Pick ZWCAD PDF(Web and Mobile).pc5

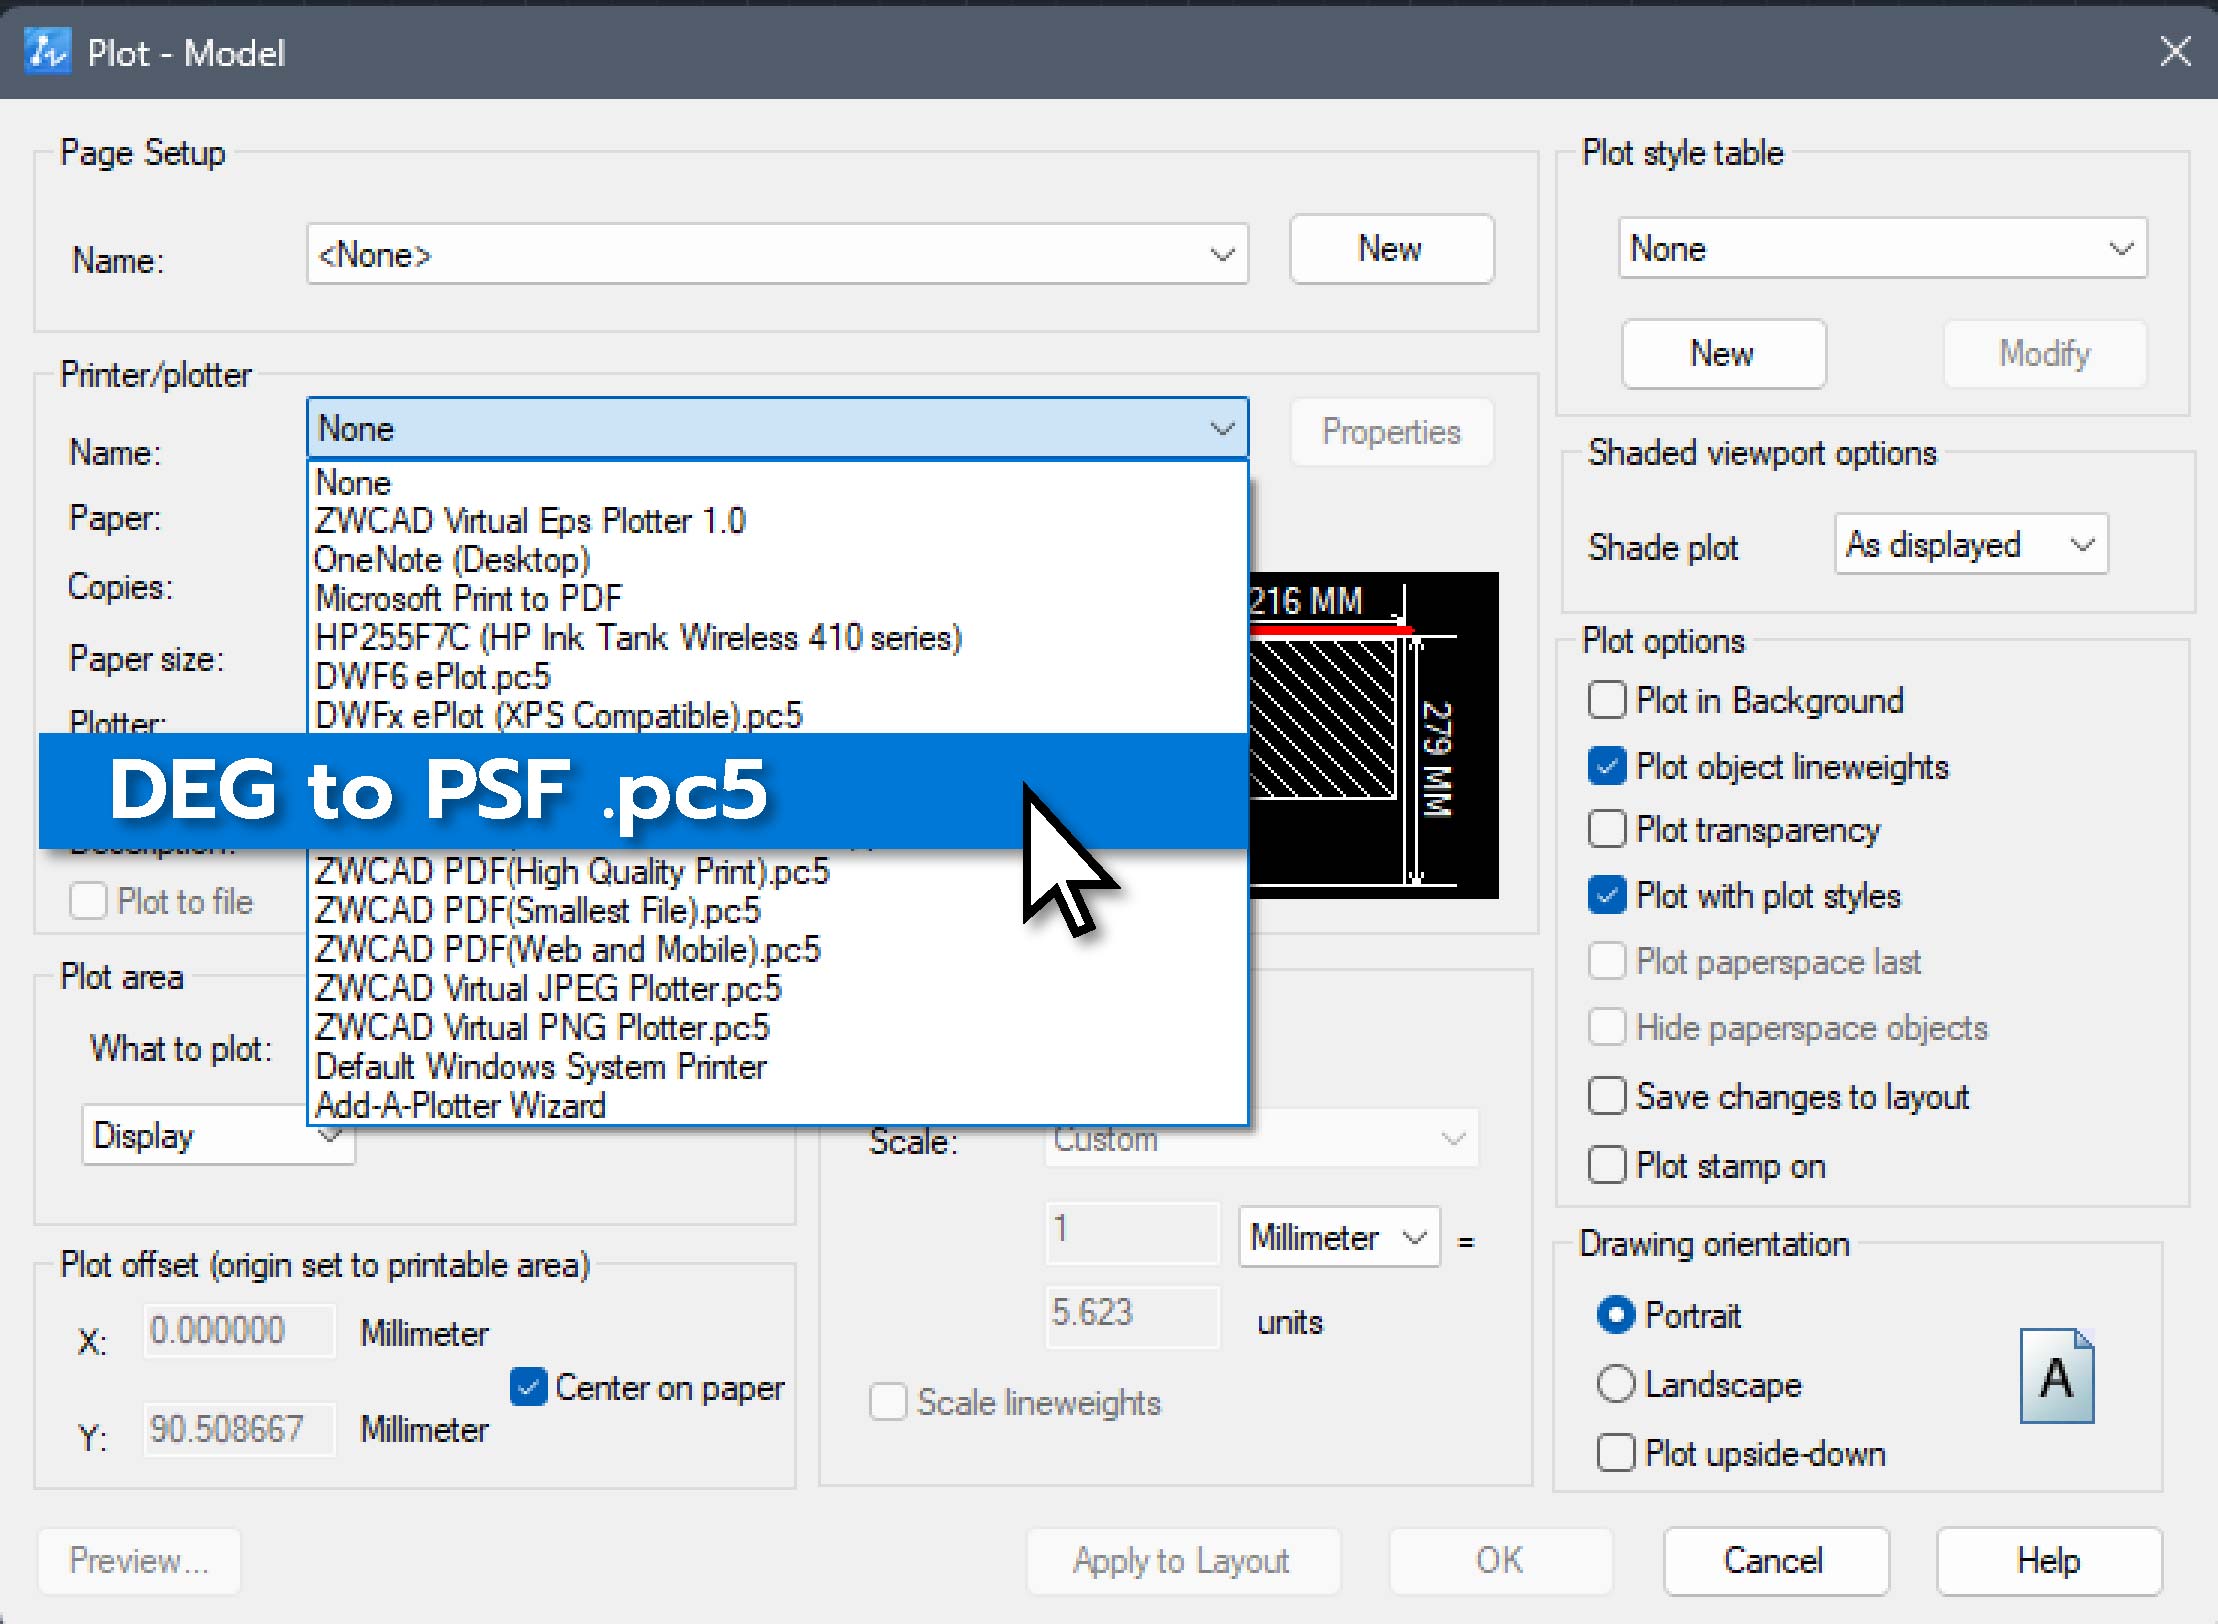coord(777,950)
